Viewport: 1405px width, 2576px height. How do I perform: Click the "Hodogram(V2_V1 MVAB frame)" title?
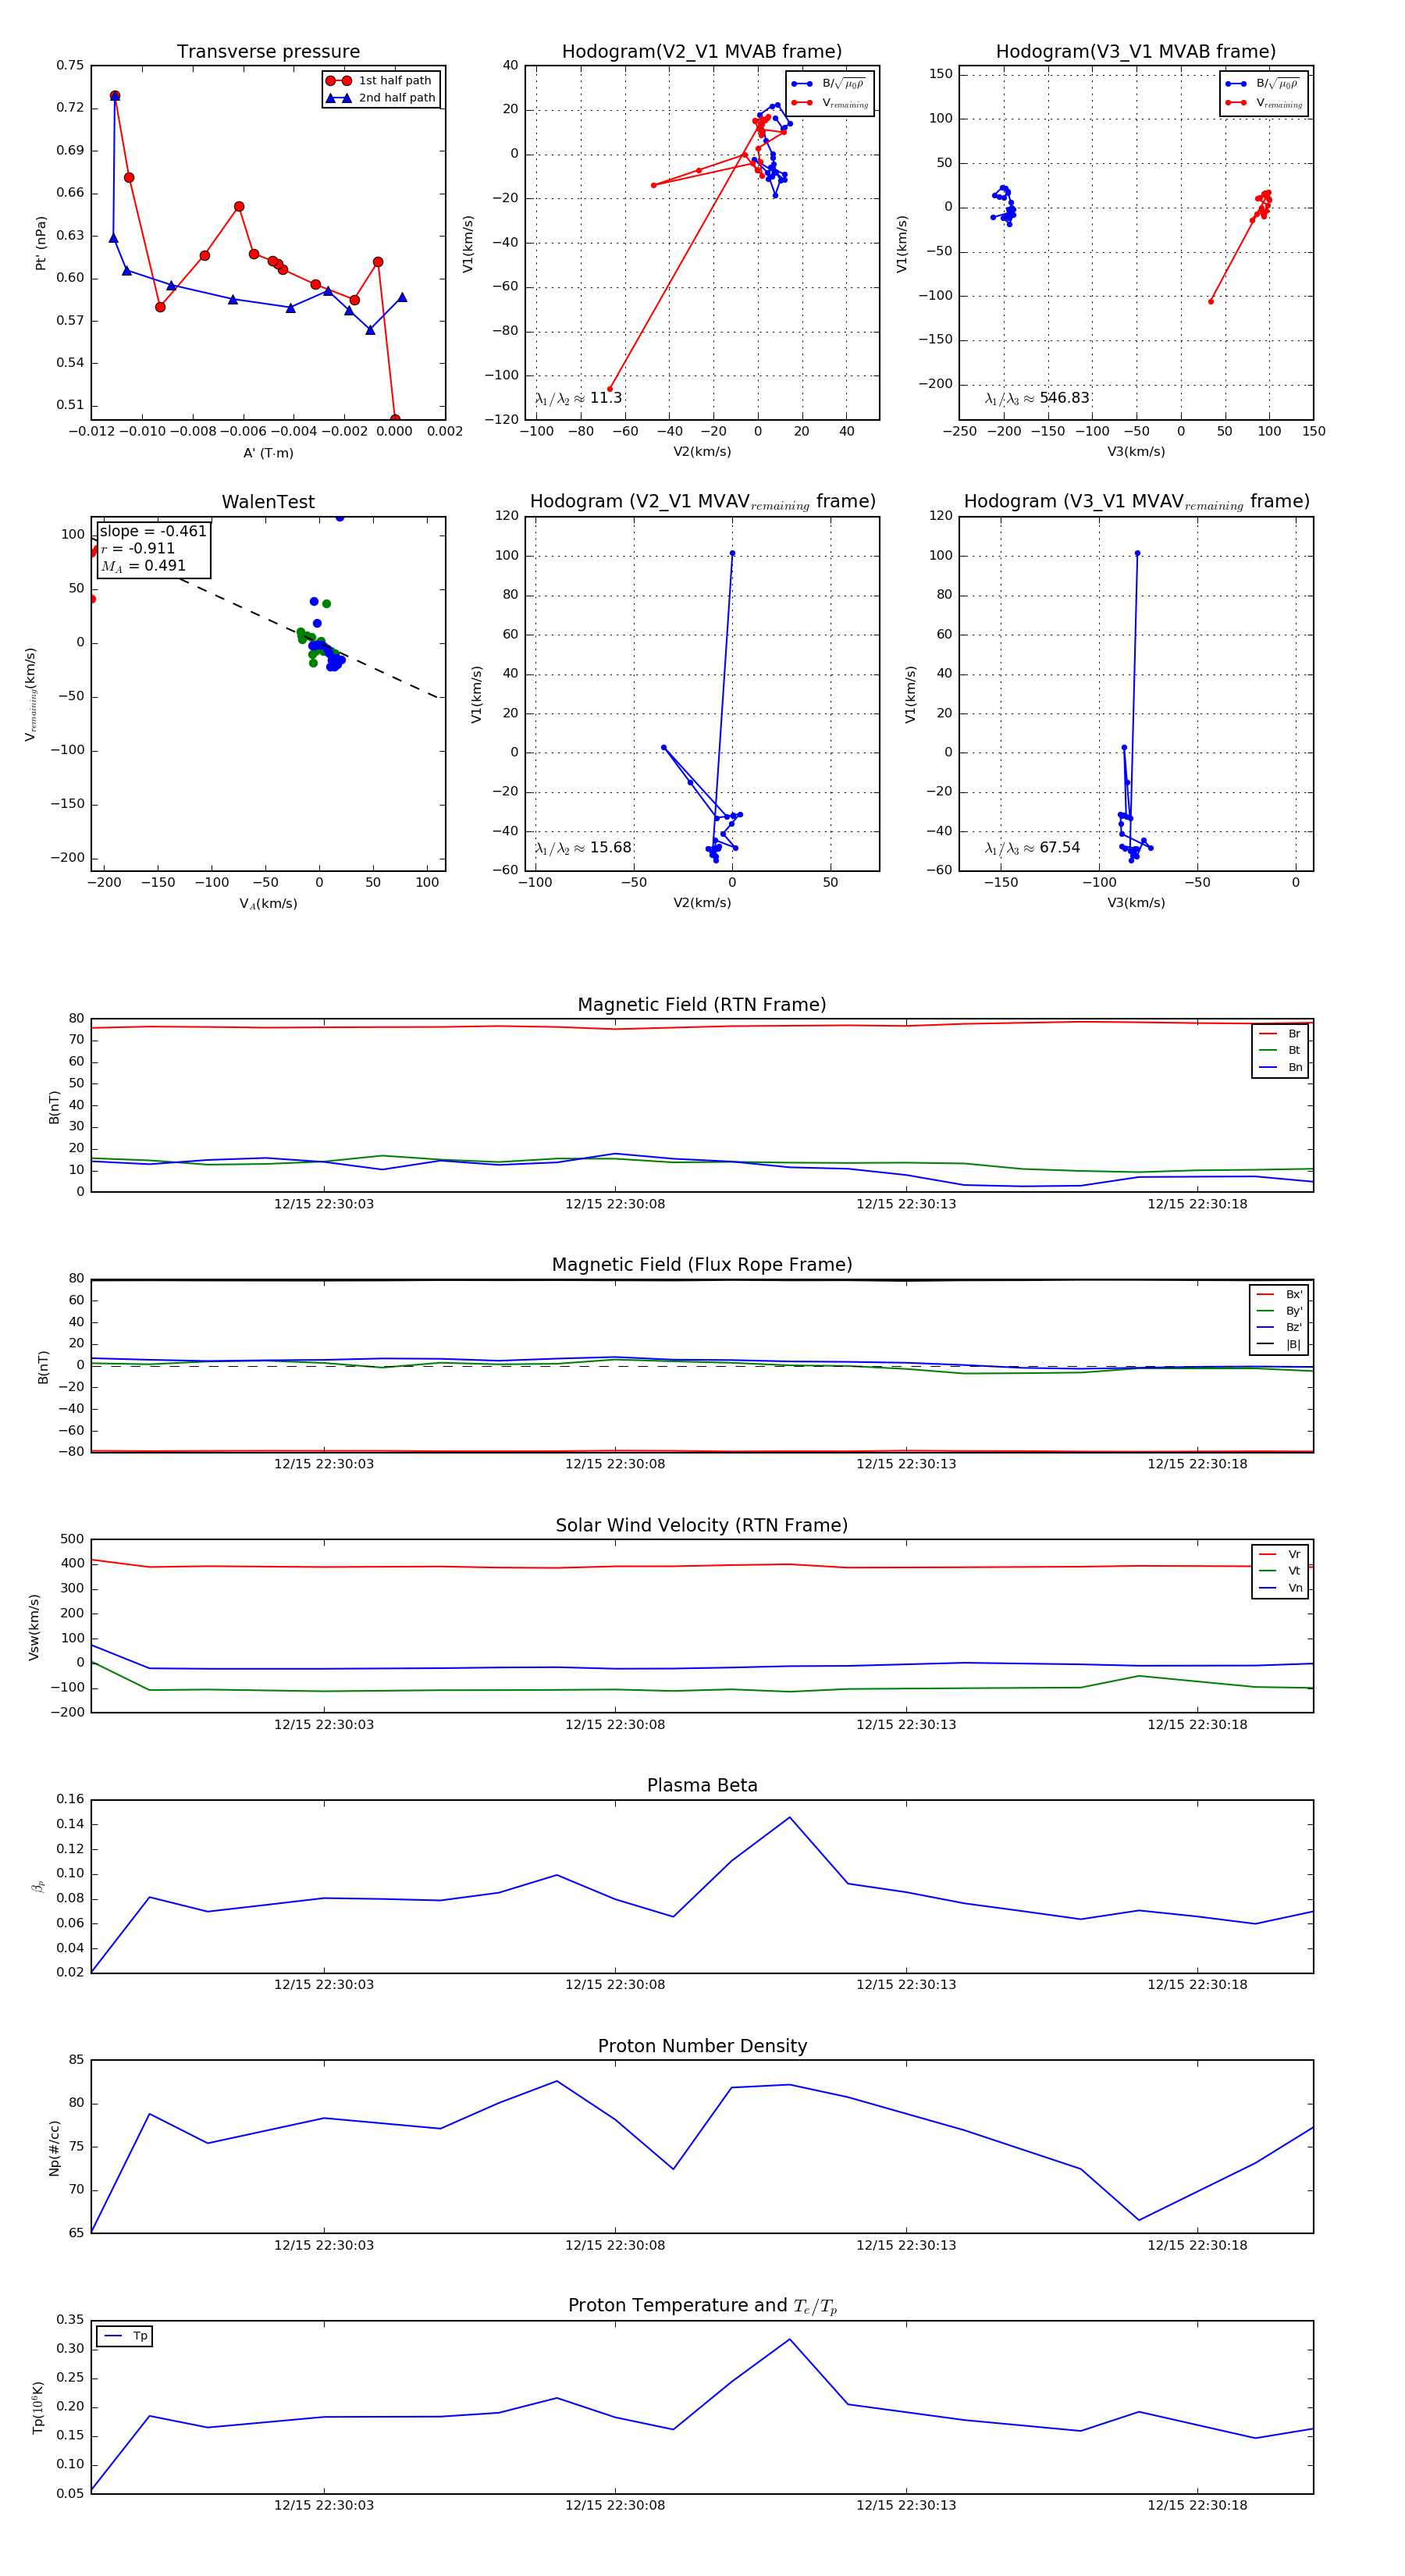point(702,52)
